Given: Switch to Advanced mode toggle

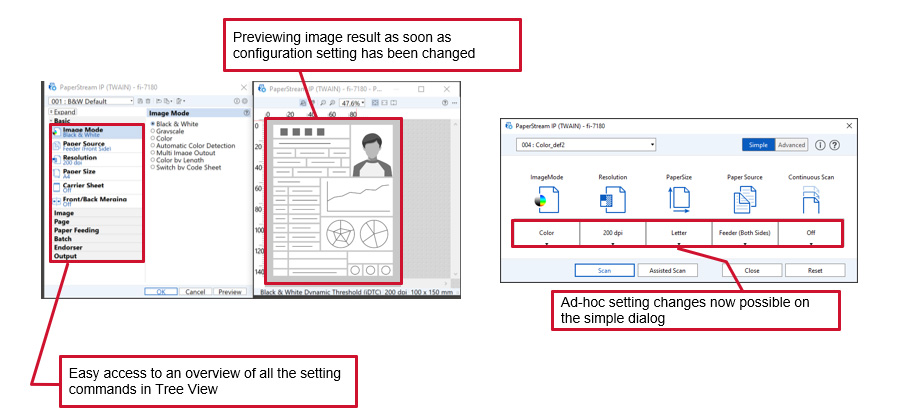Looking at the screenshot, I should point(792,145).
